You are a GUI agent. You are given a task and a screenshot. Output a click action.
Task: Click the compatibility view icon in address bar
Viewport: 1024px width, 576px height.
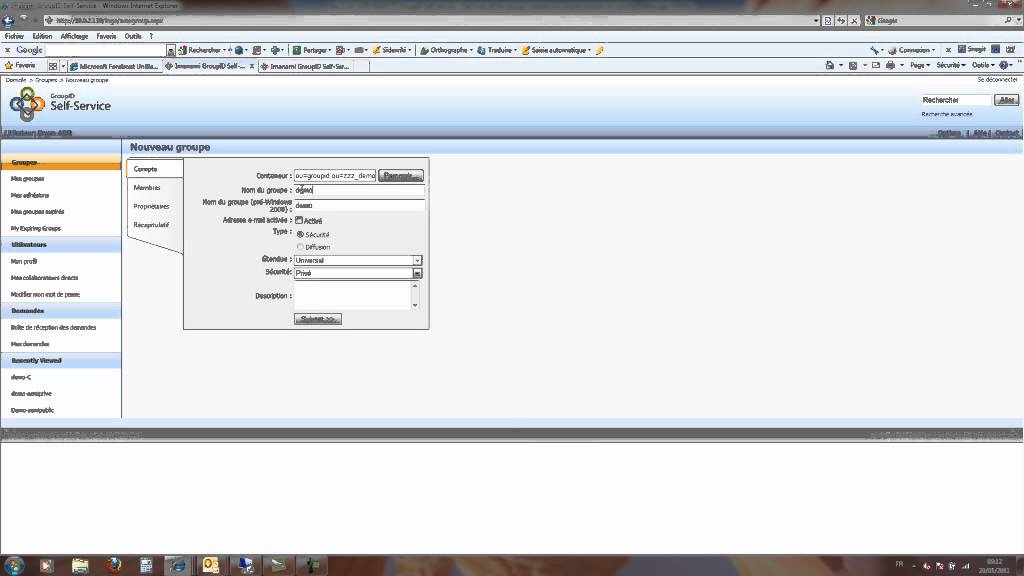coord(828,20)
